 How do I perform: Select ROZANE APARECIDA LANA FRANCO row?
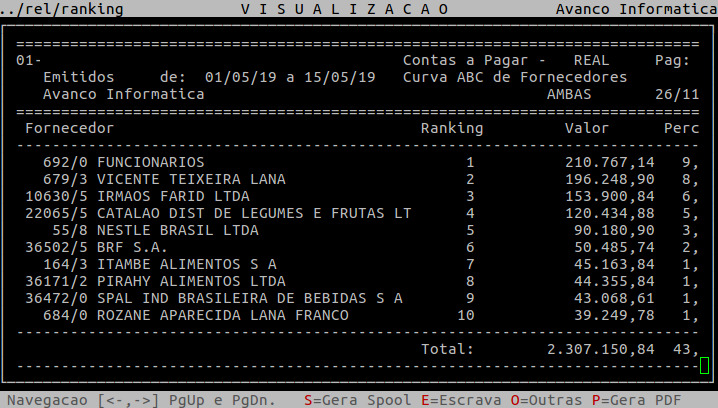(x=222, y=315)
